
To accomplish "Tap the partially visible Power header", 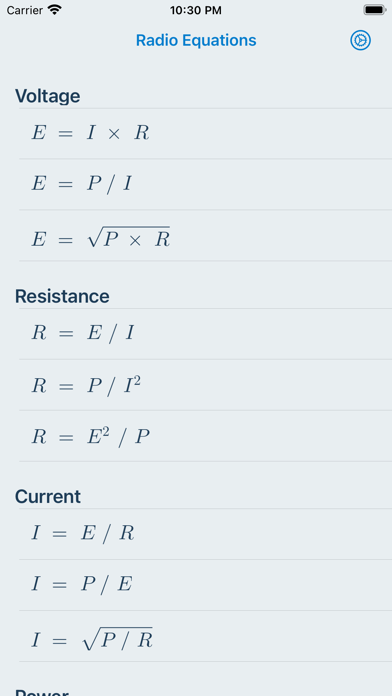I will (41, 692).
